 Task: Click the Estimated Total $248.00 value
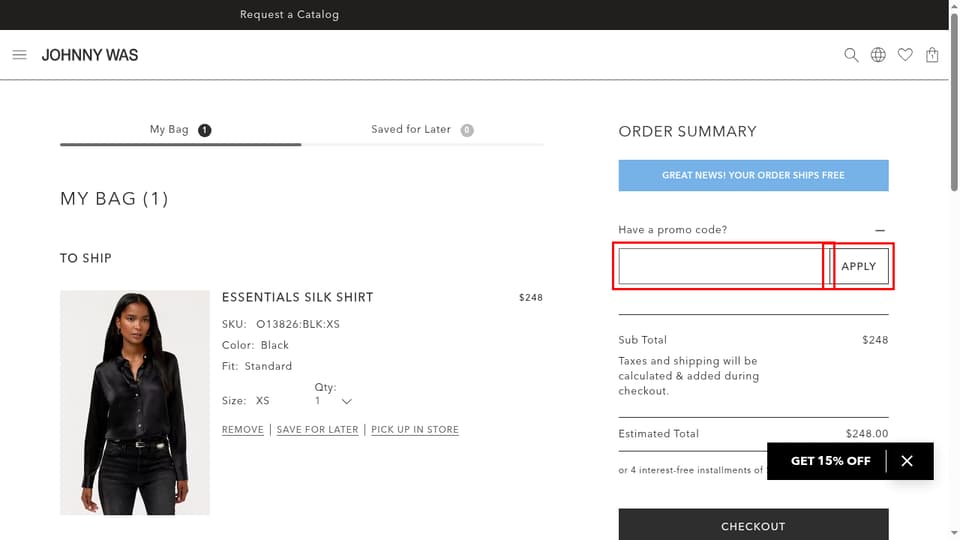tap(867, 433)
